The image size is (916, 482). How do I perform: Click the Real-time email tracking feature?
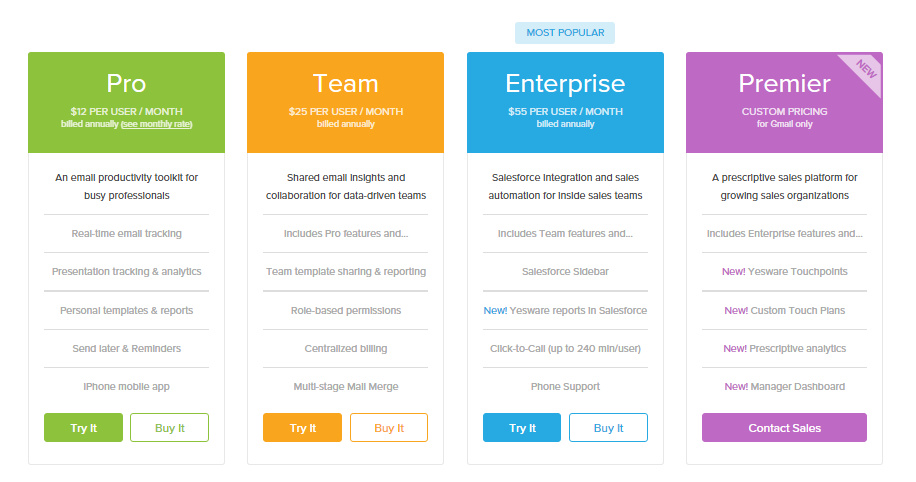[x=126, y=234]
